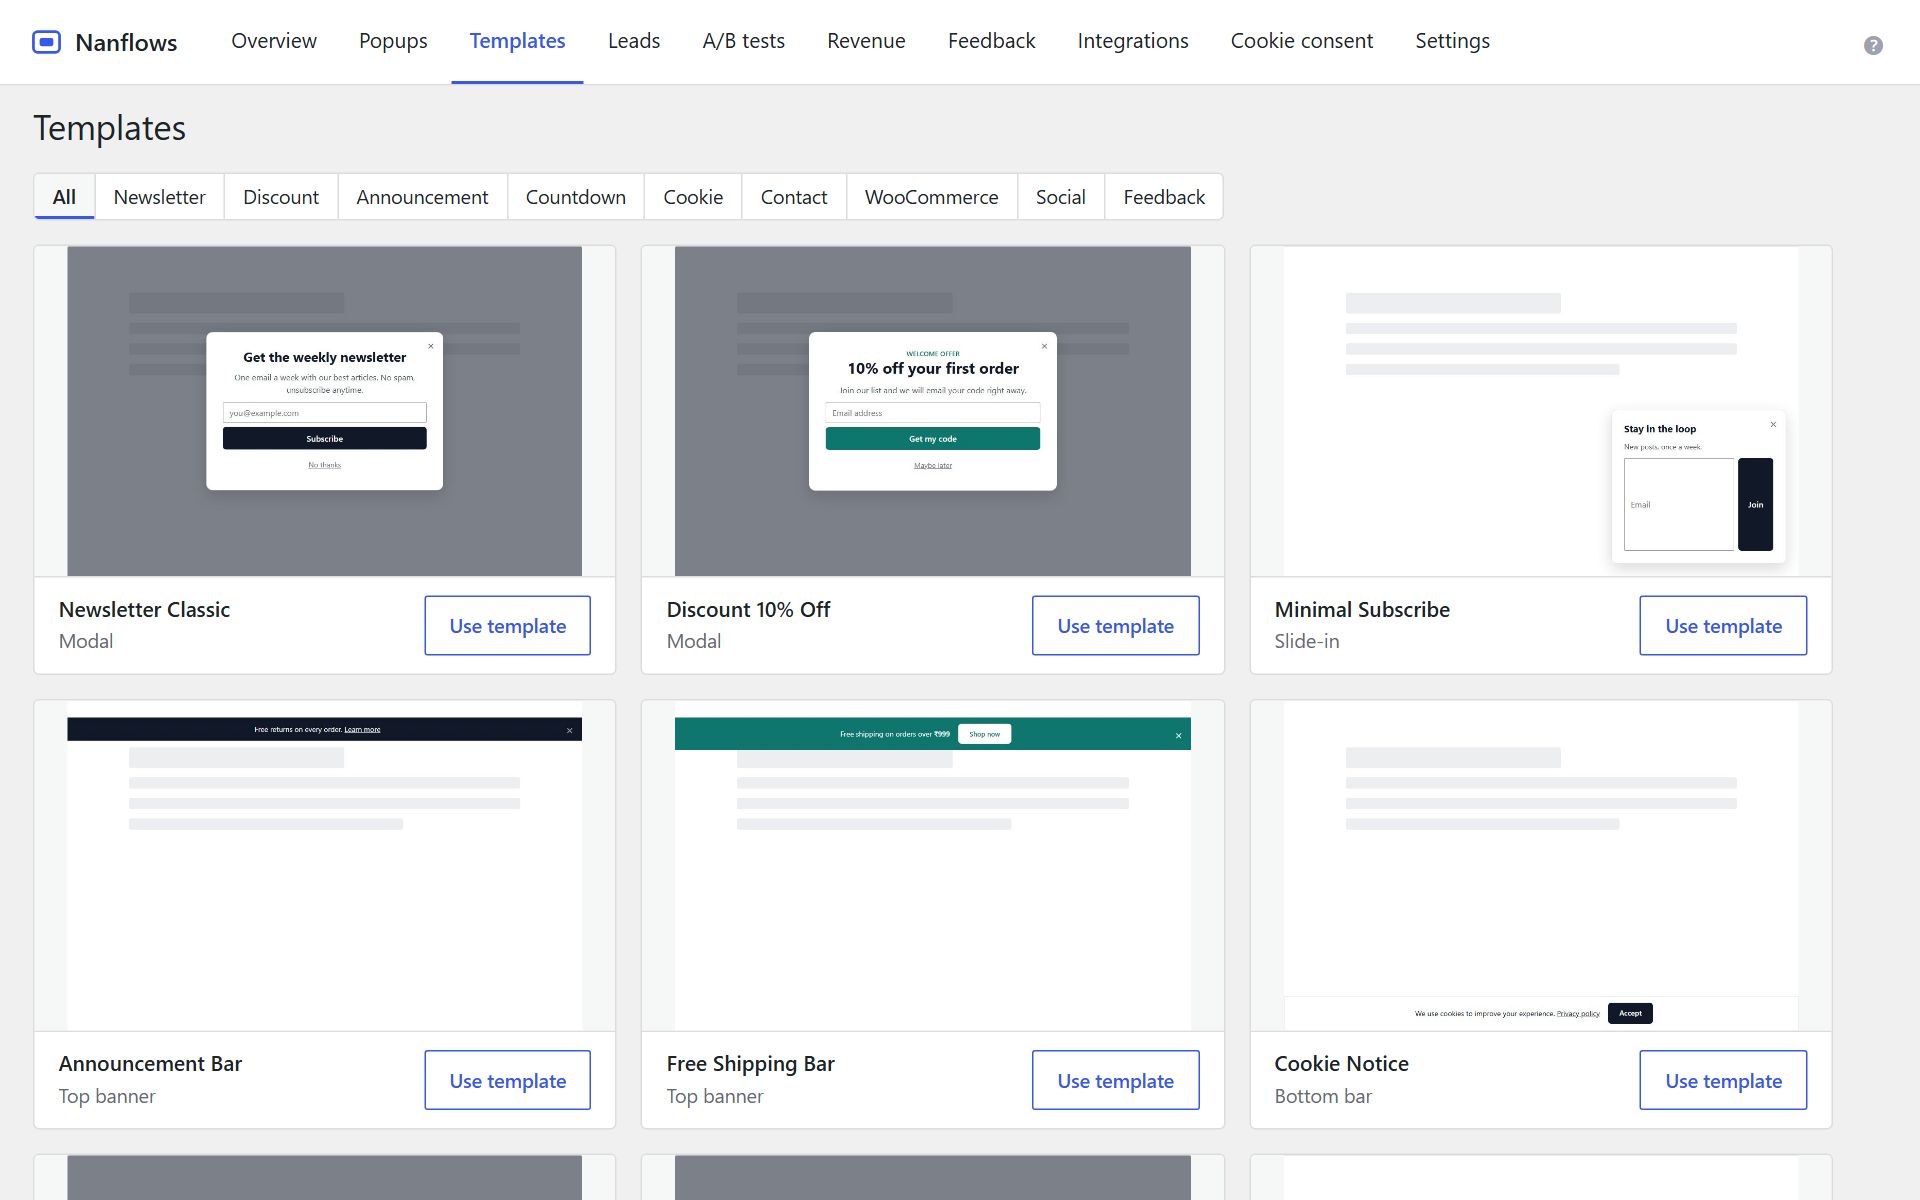Go to the Popups nav tab
Screen dimensions: 1920x1200
393,41
